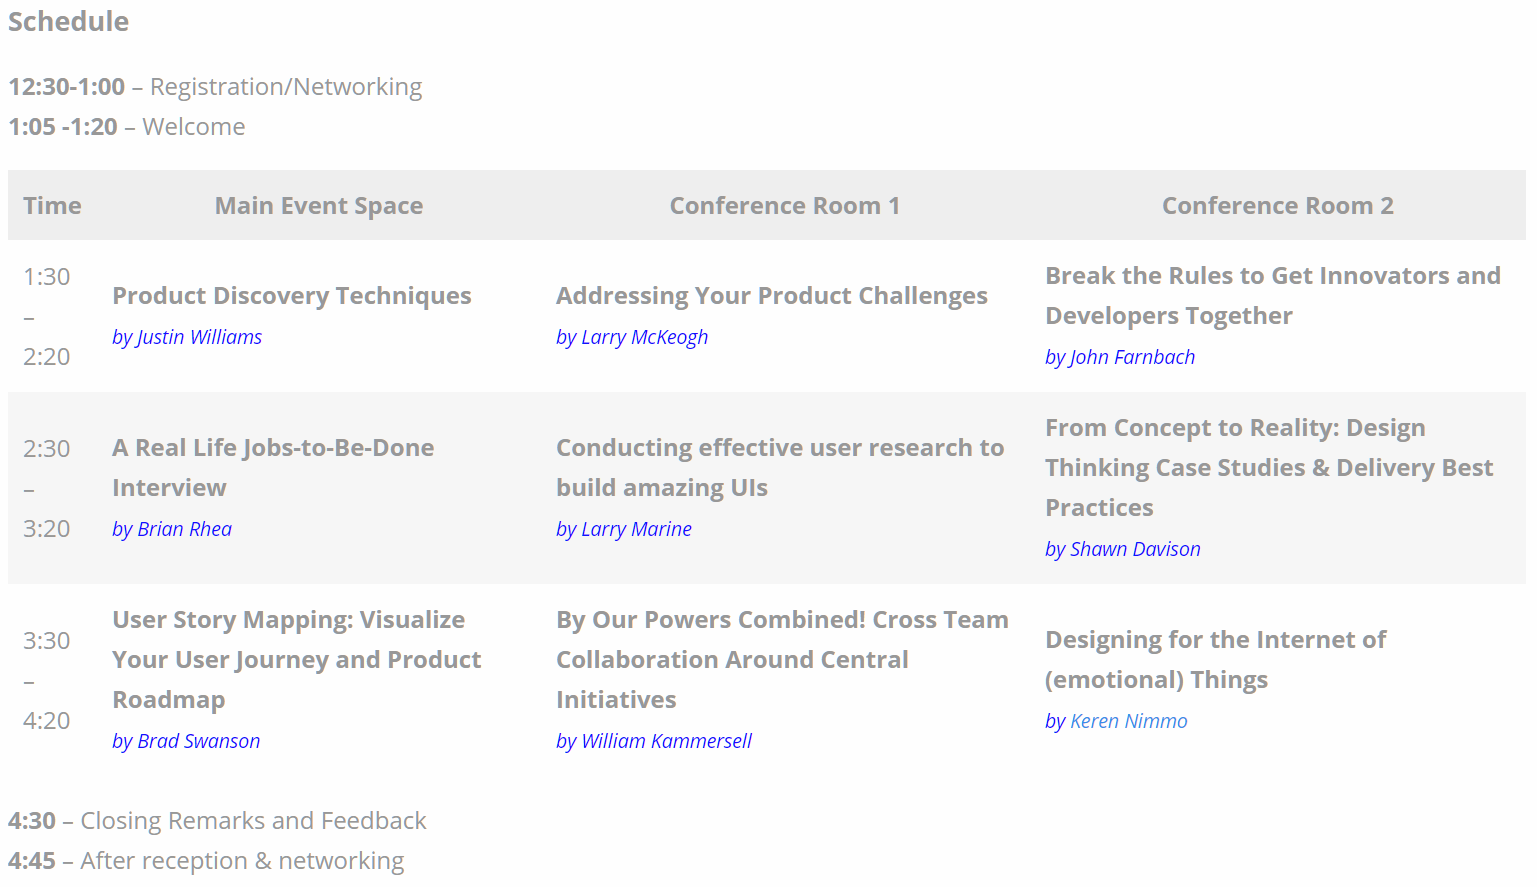Image resolution: width=1537 pixels, height=887 pixels.
Task: Click the Time column header
Action: click(52, 206)
